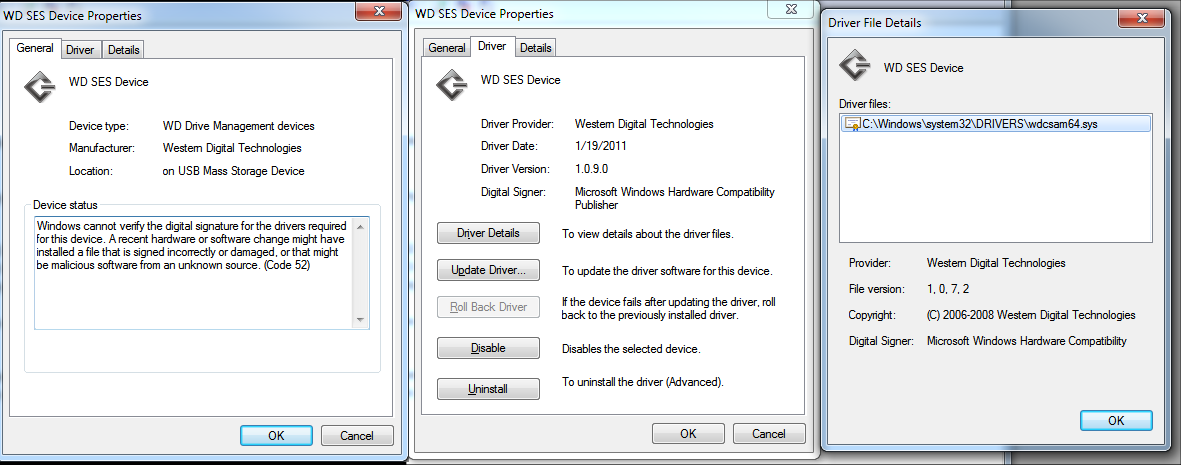Click Driver Date value 1/19/2011

coord(600,146)
